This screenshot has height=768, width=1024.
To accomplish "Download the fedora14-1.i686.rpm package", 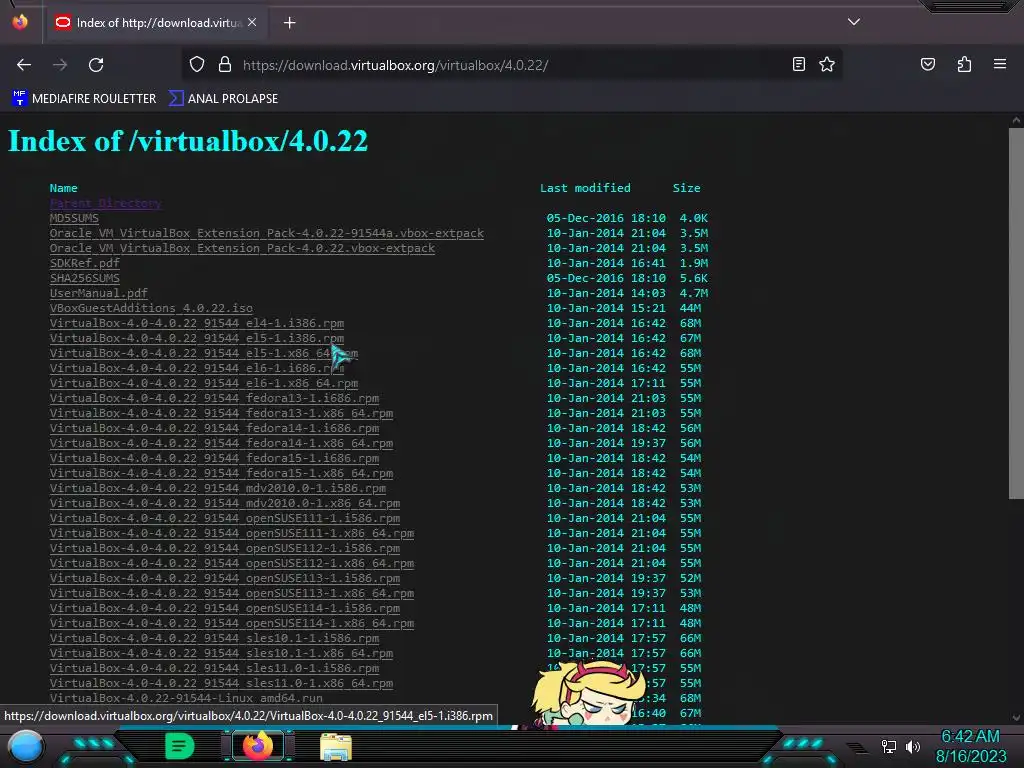I will (x=214, y=428).
